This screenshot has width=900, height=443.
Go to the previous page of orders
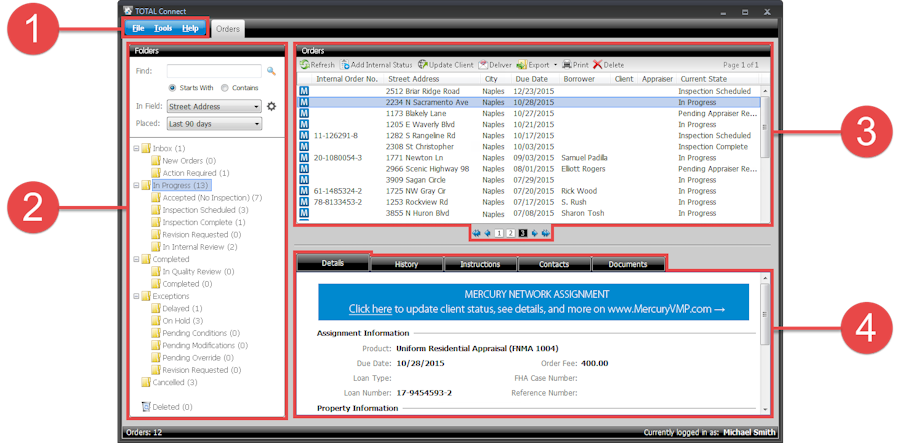click(487, 234)
